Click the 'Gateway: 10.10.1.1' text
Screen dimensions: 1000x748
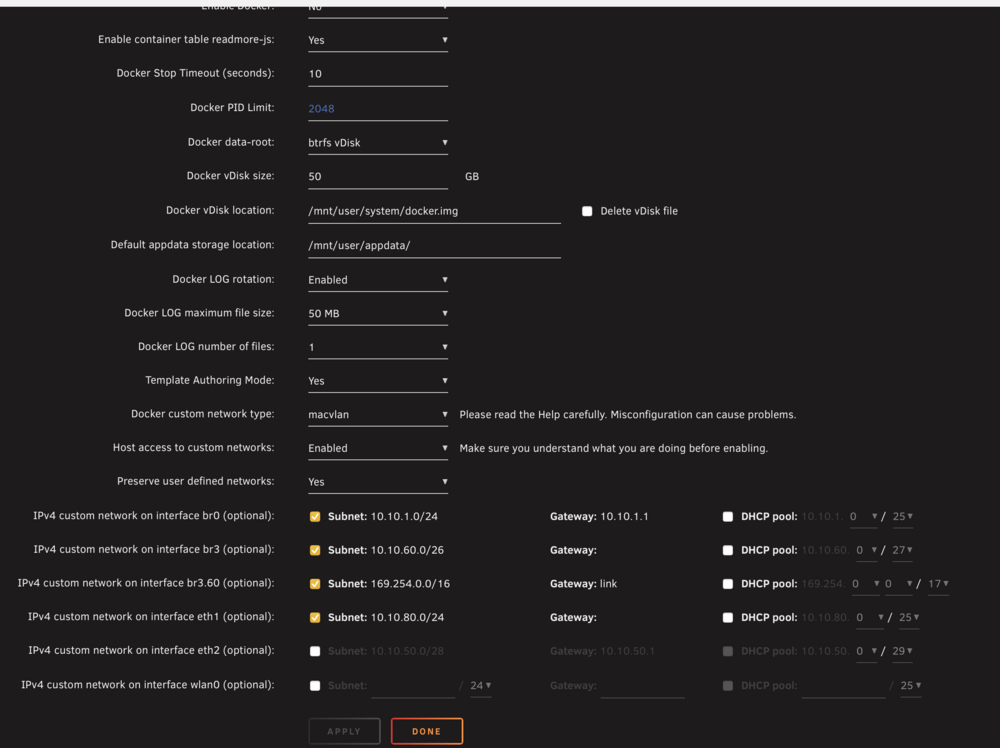coord(599,517)
